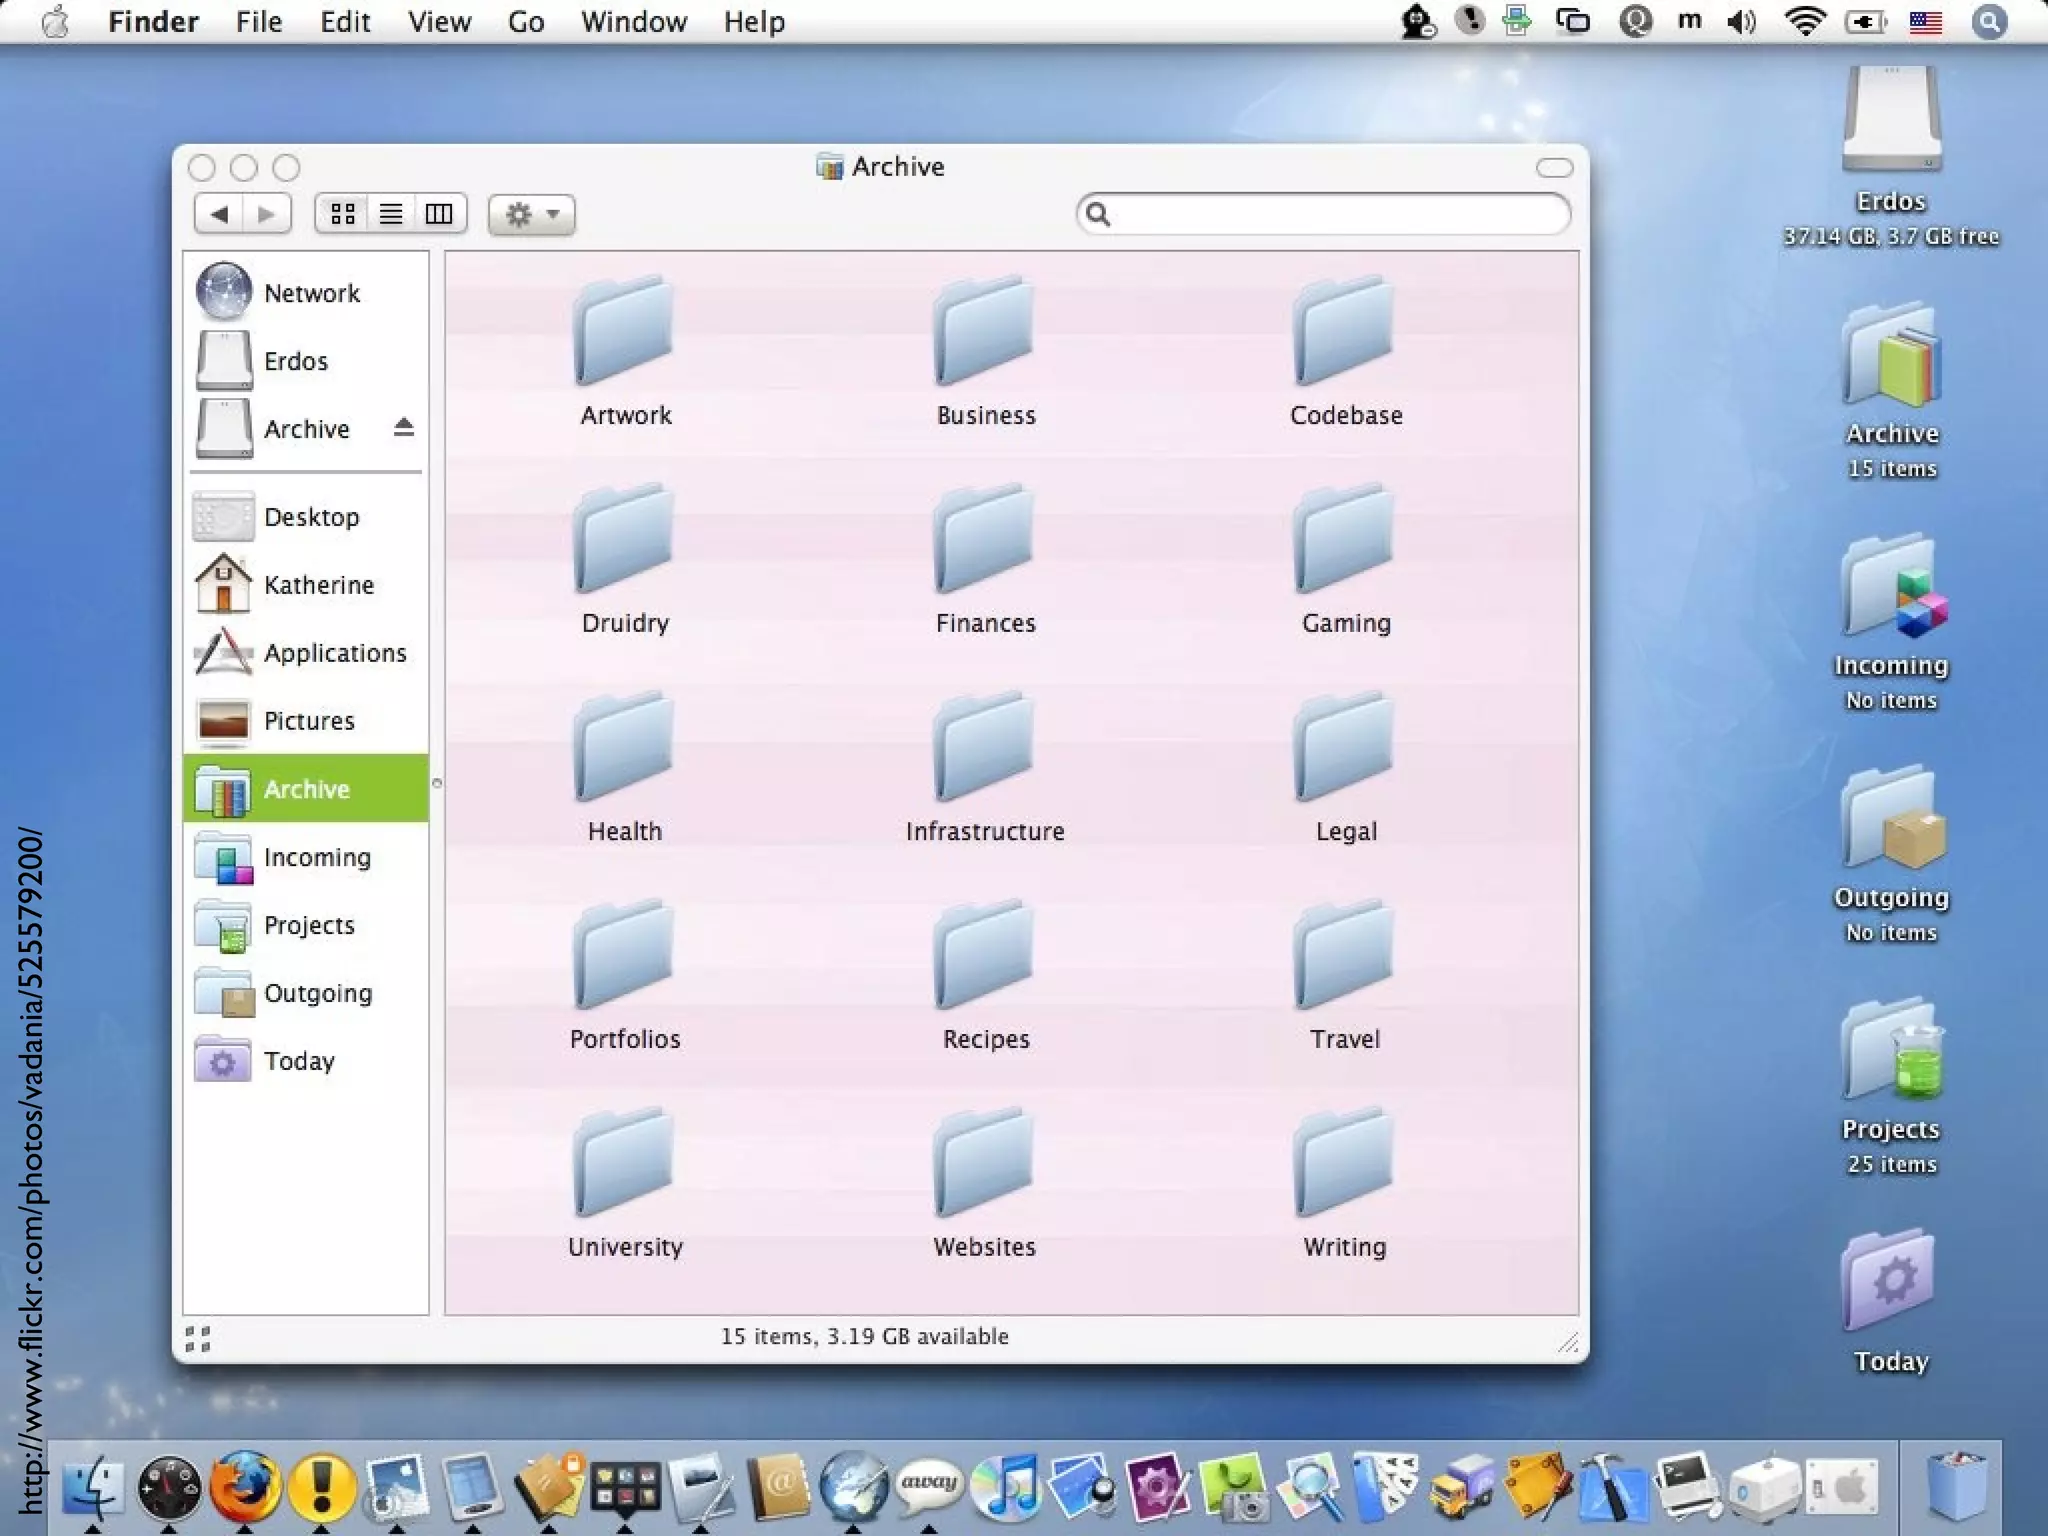Open Pictures in the sidebar

pyautogui.click(x=306, y=721)
